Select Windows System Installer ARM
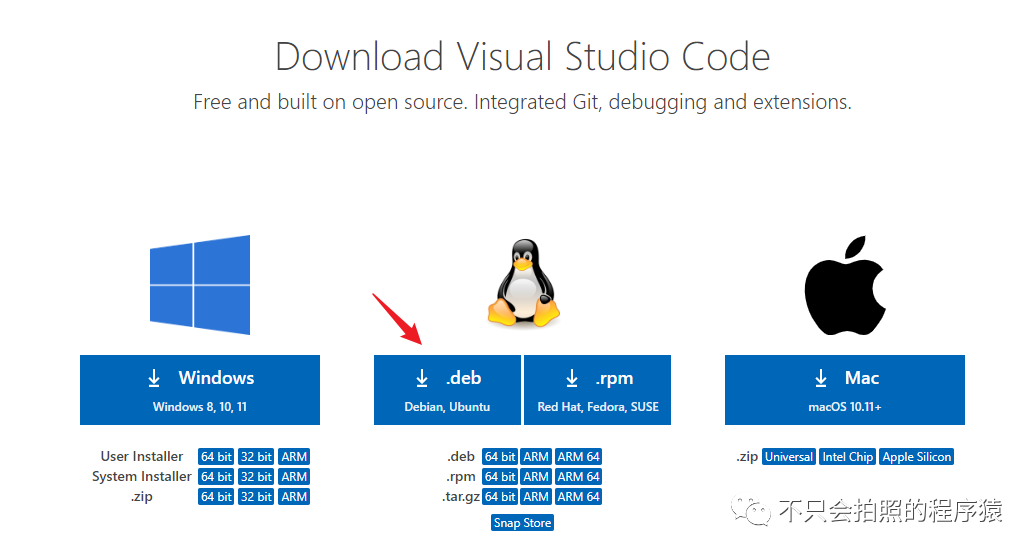1036x556 pixels. tap(294, 477)
